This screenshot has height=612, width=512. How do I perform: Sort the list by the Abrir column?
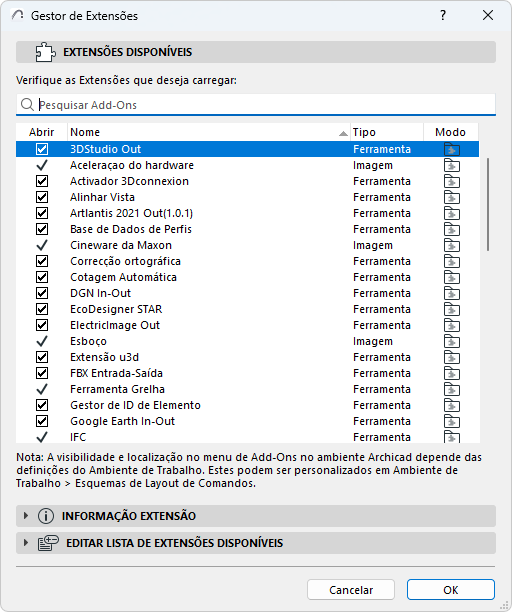tap(42, 132)
